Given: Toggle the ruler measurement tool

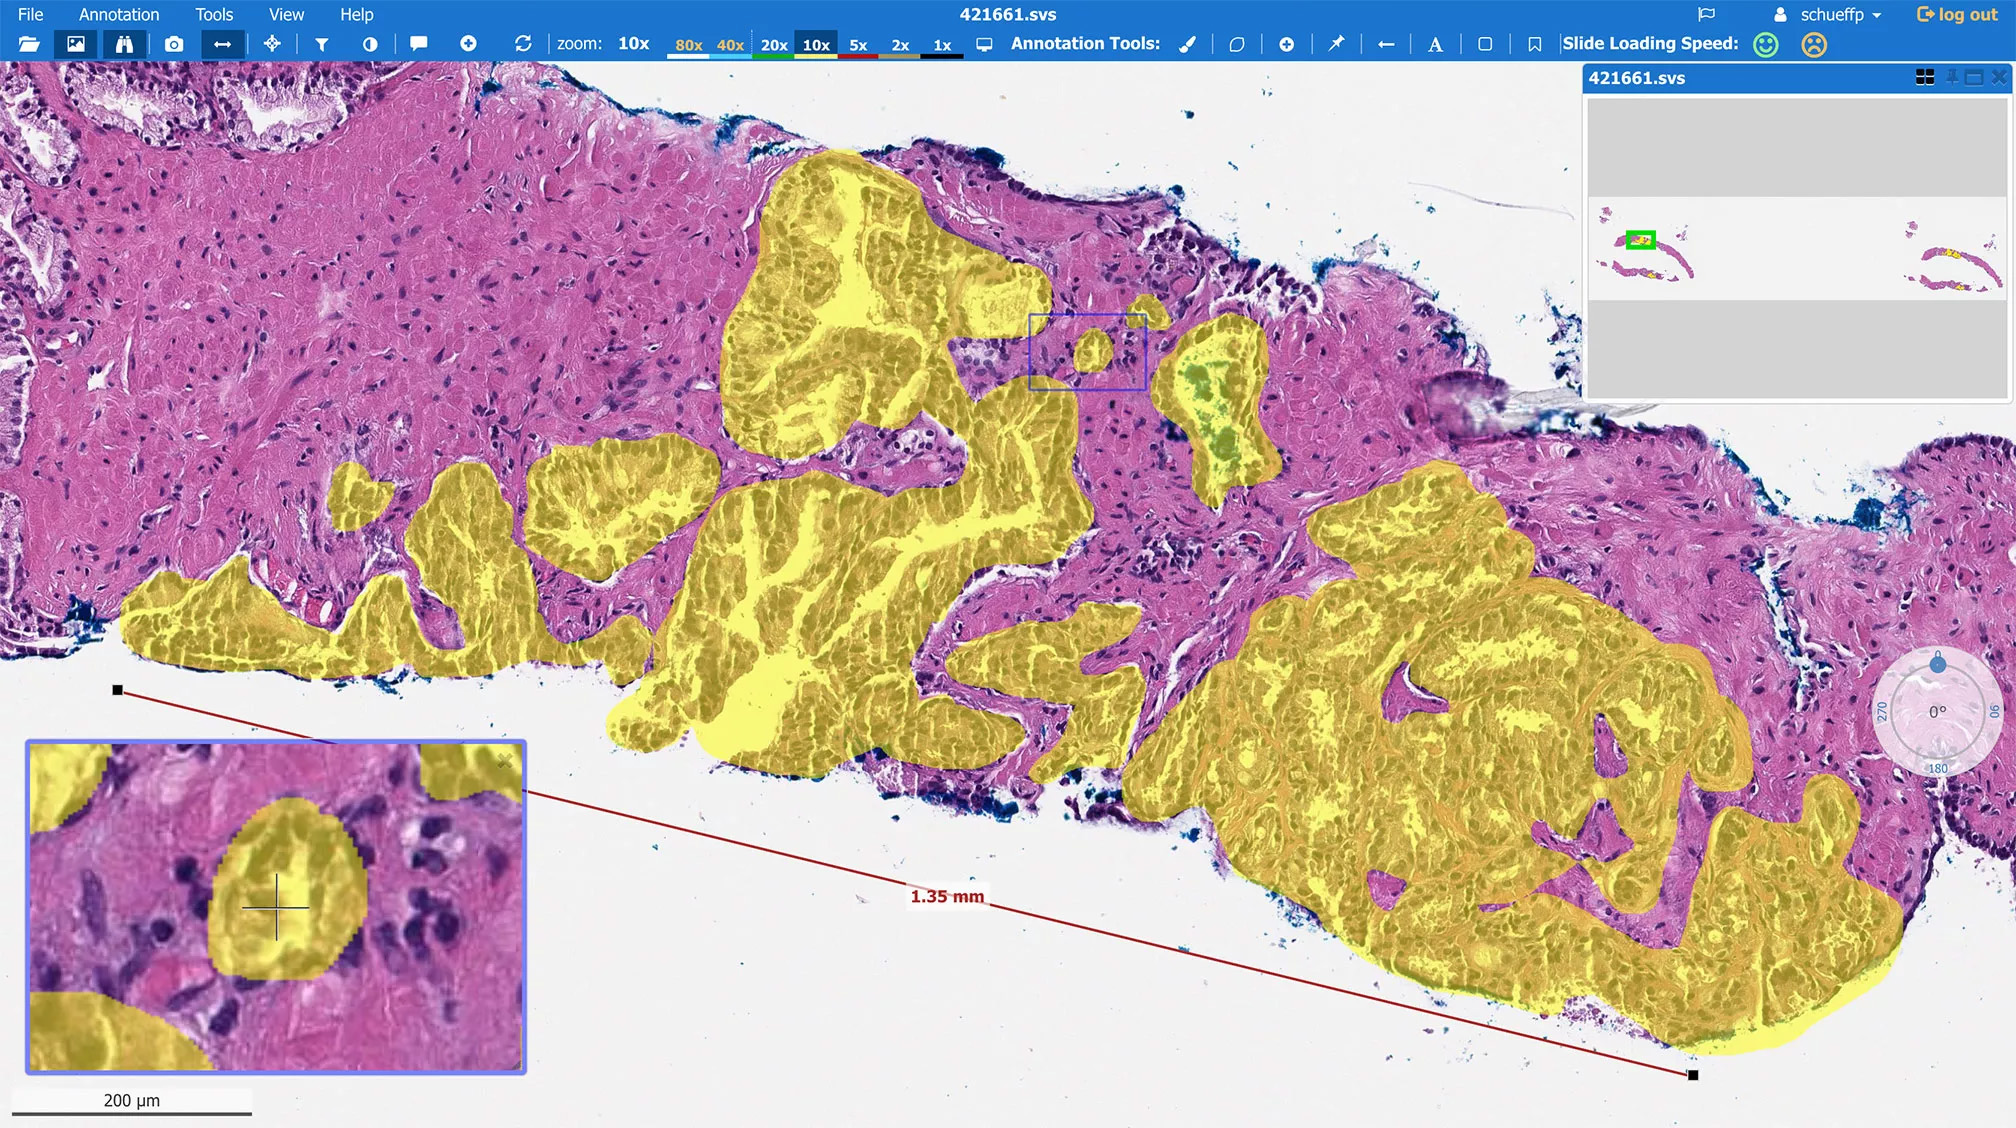Looking at the screenshot, I should [x=222, y=44].
